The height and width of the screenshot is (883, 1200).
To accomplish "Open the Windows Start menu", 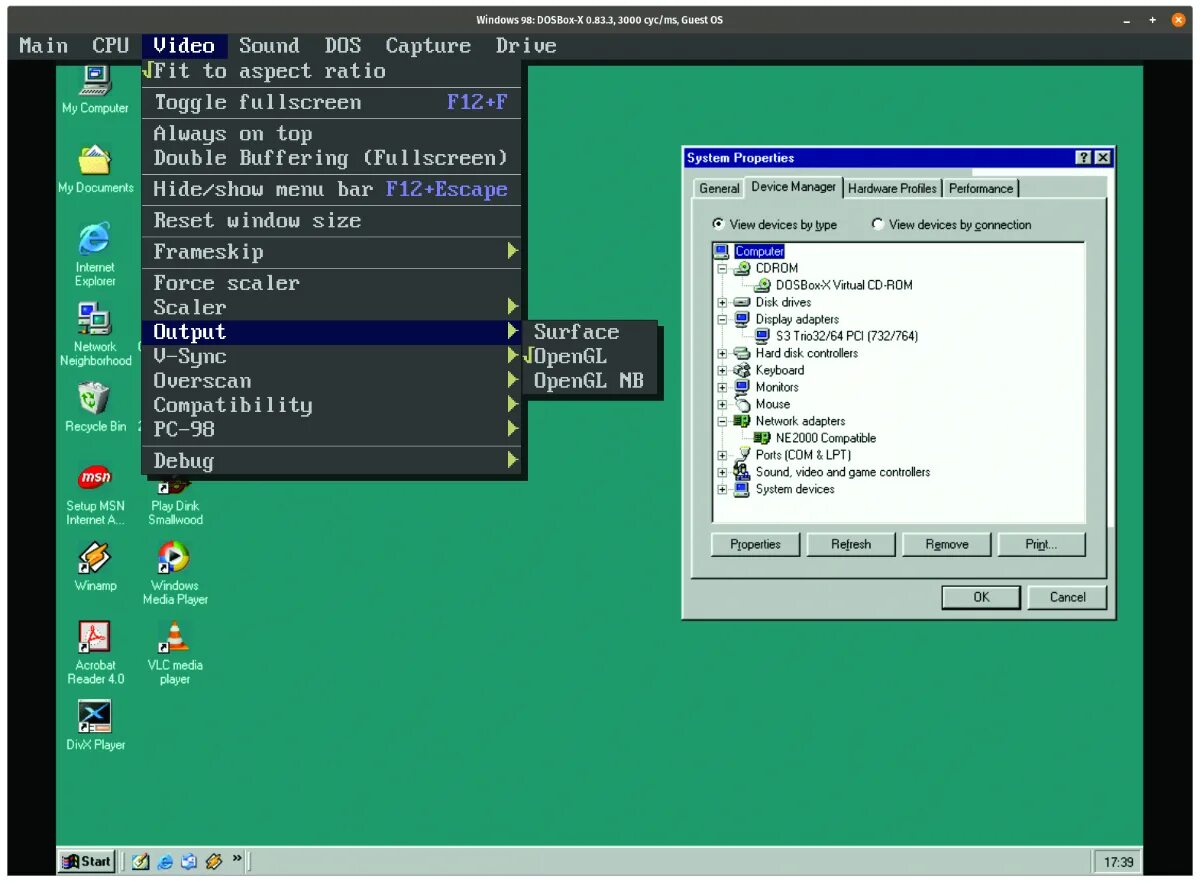I will (86, 861).
